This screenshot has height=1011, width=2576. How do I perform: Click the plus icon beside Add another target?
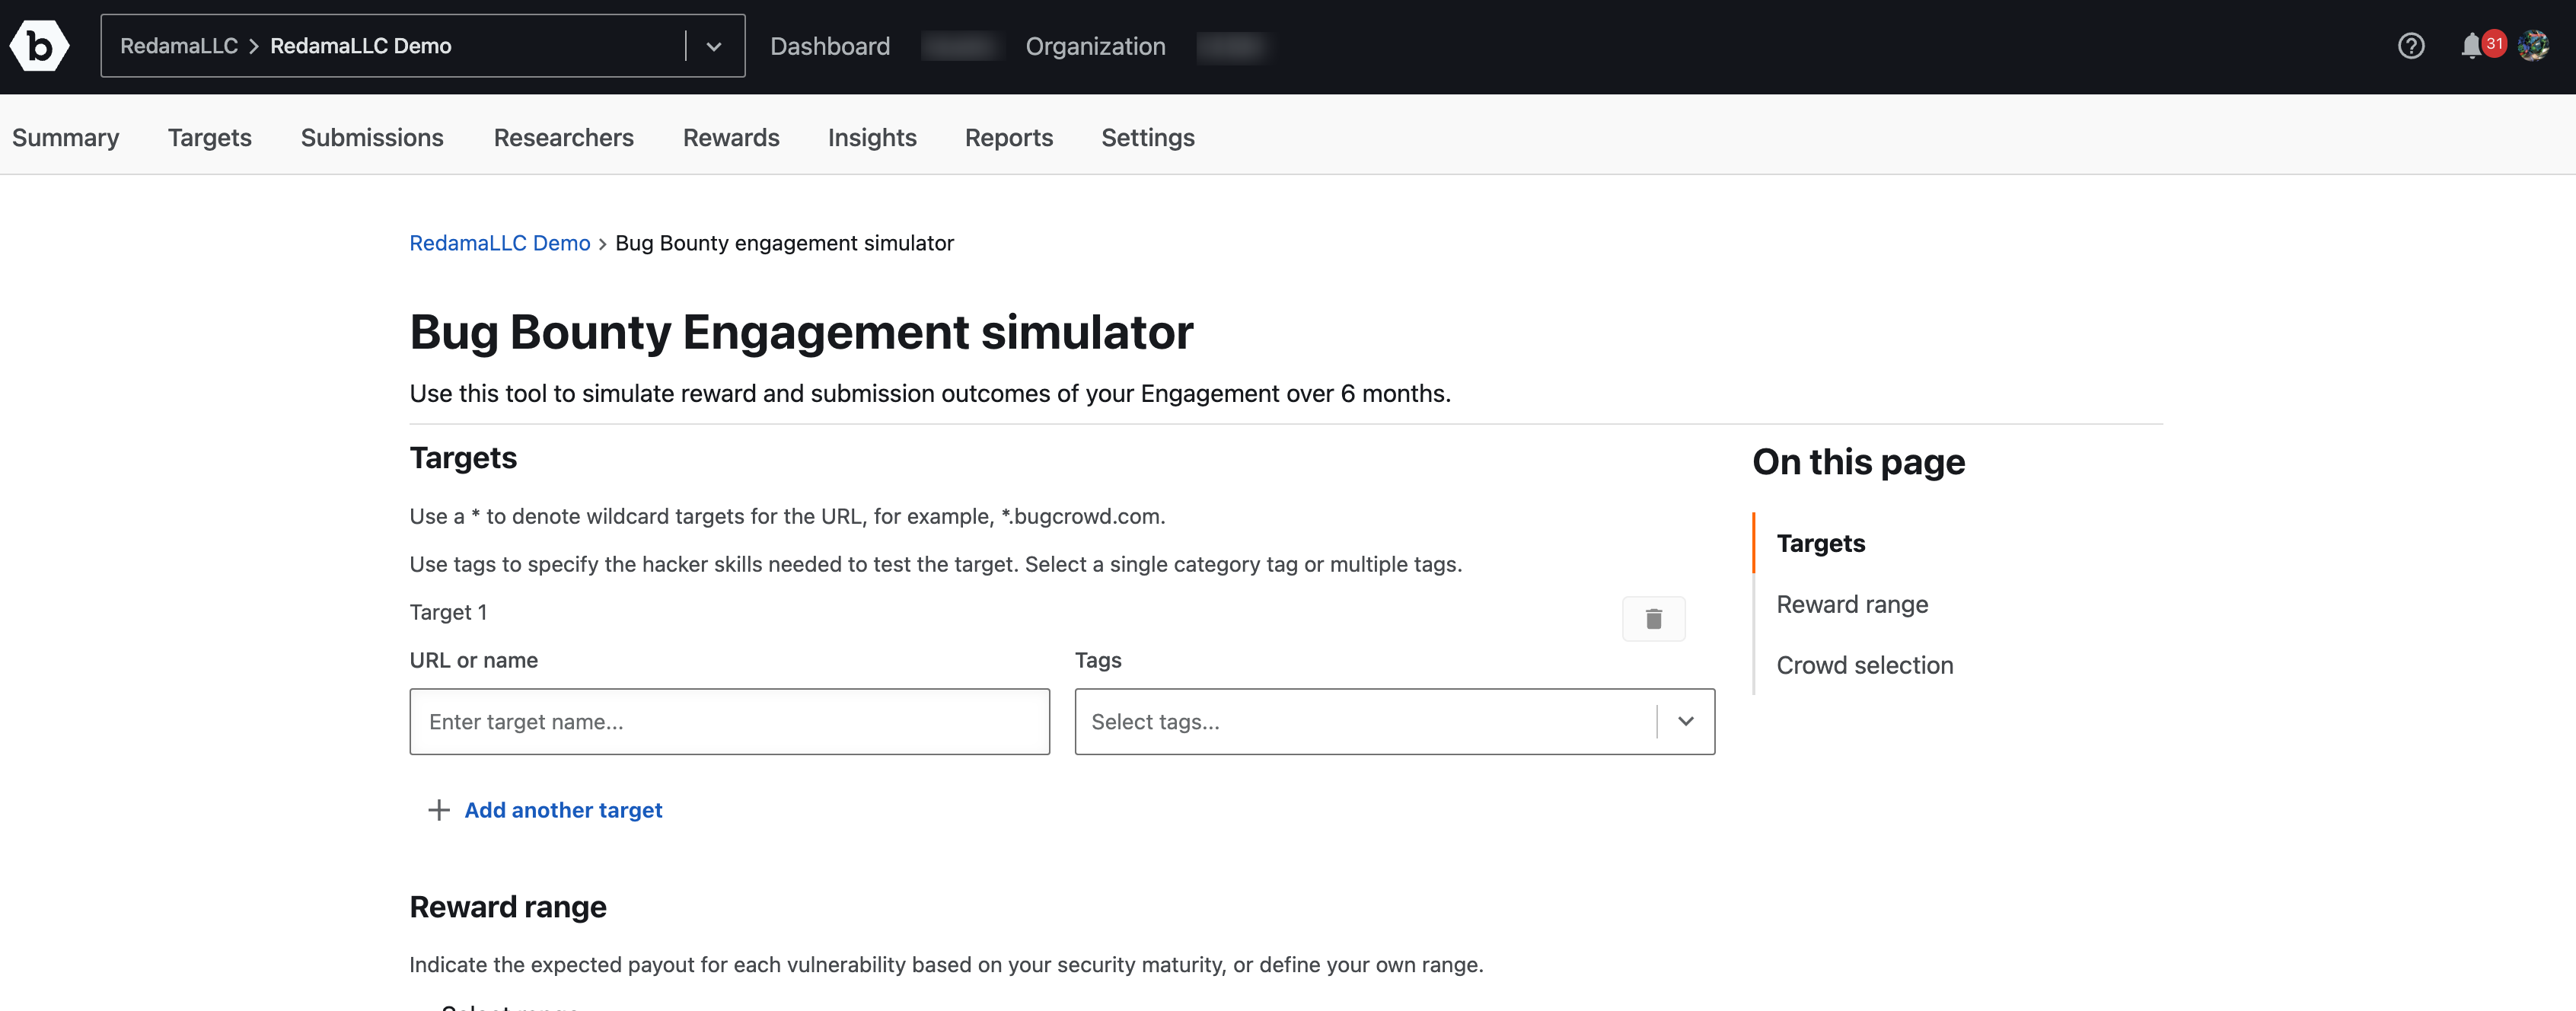pos(438,810)
